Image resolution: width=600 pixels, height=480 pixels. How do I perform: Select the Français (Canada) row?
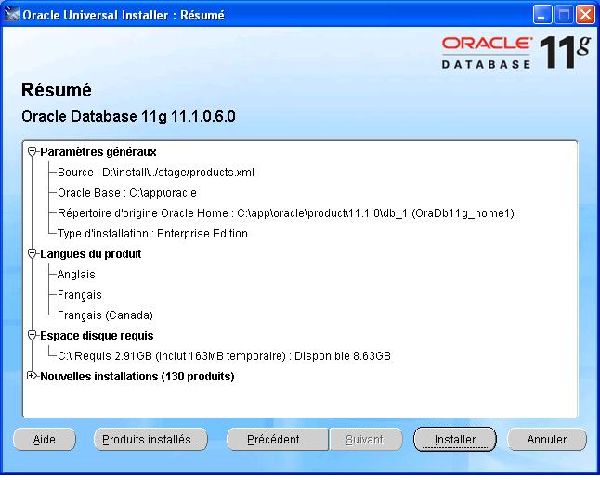(105, 315)
